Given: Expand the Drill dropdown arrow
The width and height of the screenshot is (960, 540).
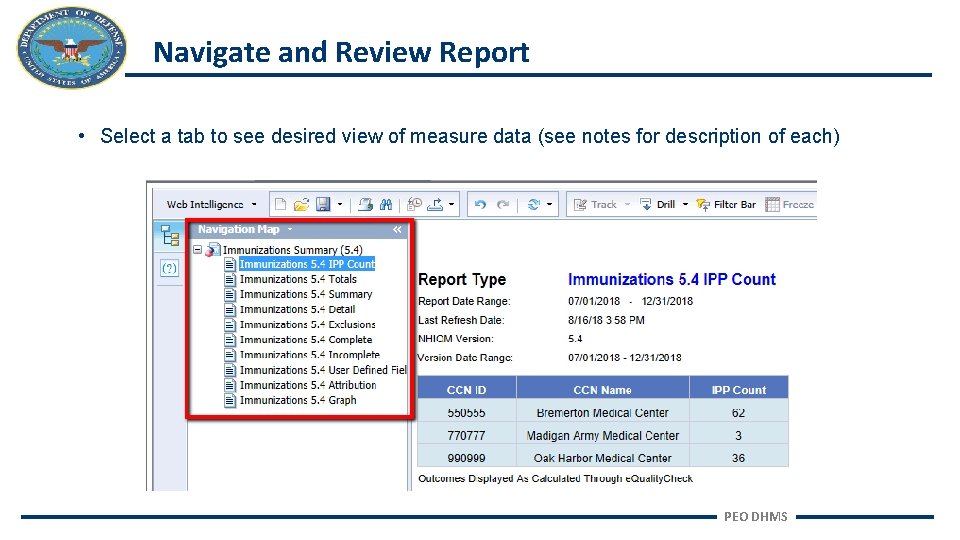Looking at the screenshot, I should pos(685,204).
